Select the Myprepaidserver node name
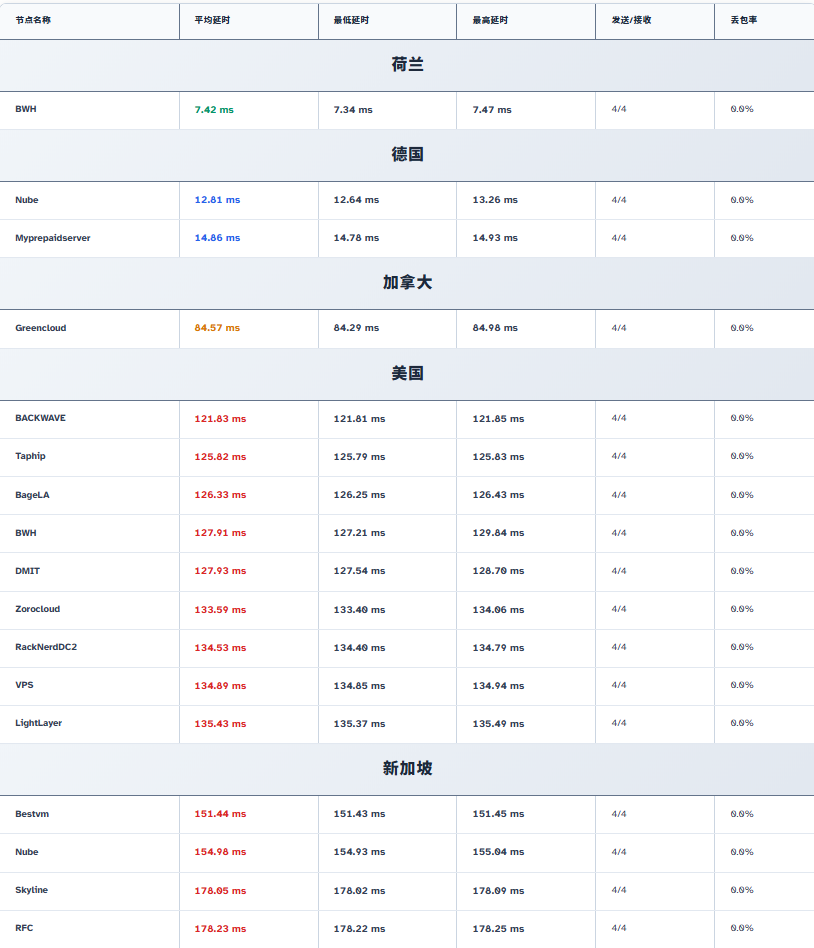Screen dimensions: 814x948 point(52,238)
